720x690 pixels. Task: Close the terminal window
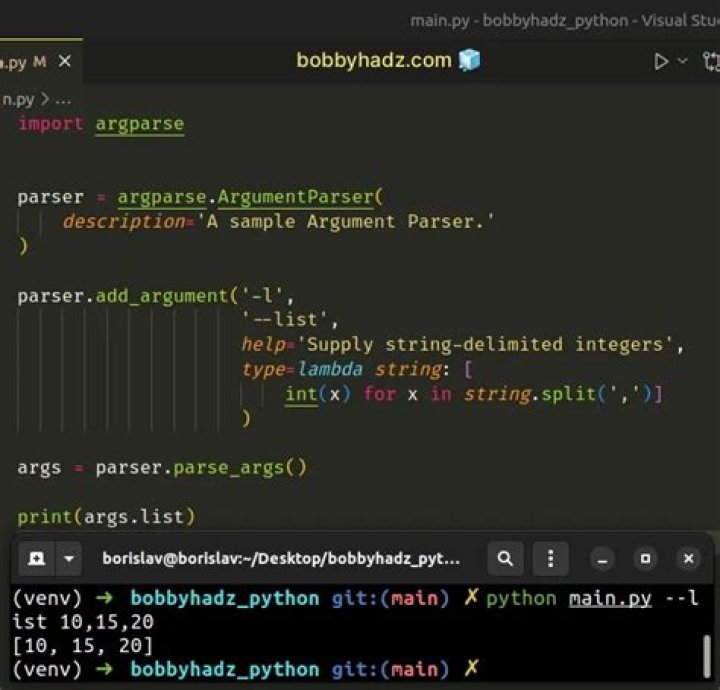pos(688,559)
